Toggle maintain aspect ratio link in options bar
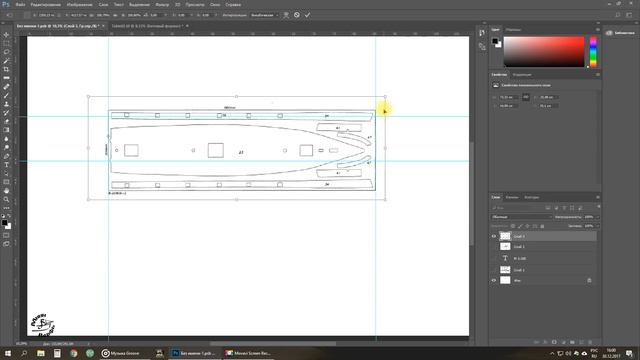640x360 pixels. point(116,15)
